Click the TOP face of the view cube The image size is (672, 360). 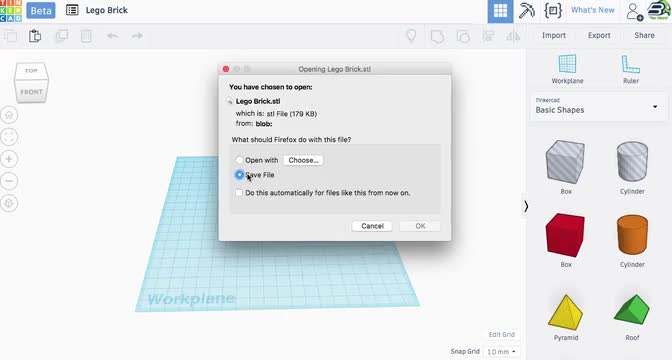[31, 71]
